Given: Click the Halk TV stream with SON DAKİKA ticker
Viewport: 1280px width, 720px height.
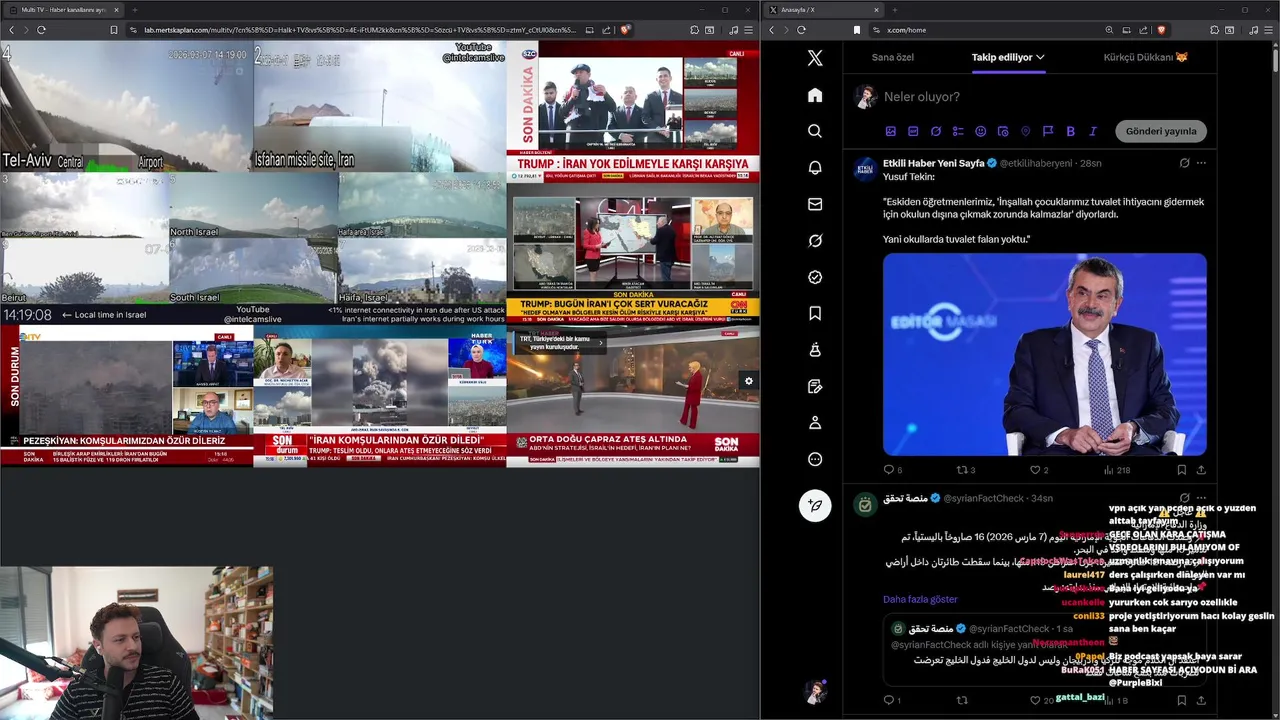Looking at the screenshot, I should point(633,112).
